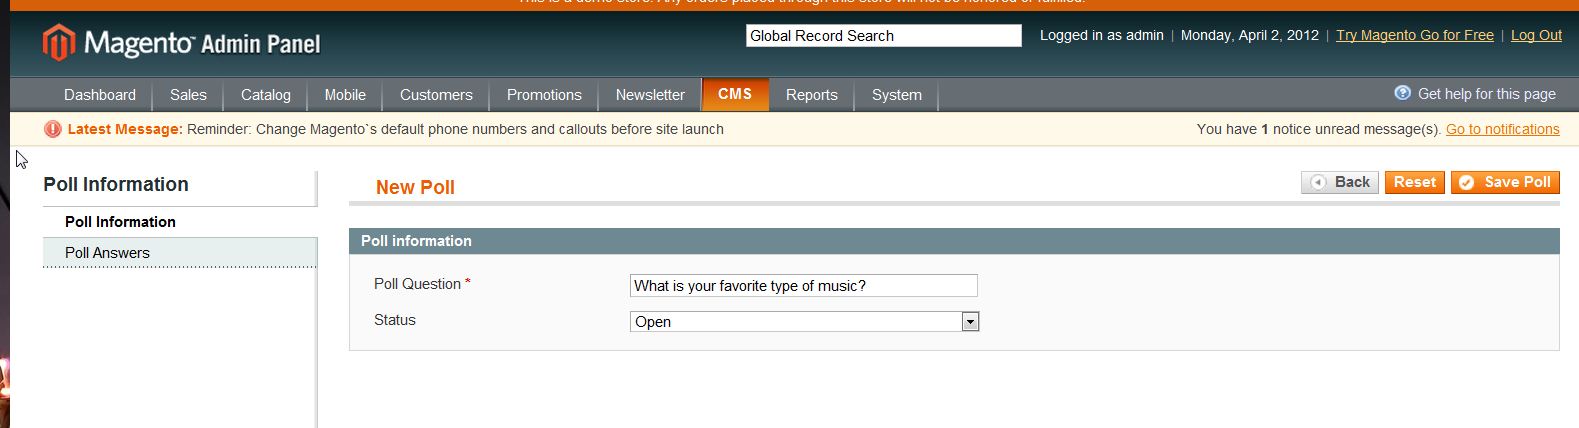The width and height of the screenshot is (1579, 428).
Task: Switch to the Poll Answers tab
Action: point(107,253)
